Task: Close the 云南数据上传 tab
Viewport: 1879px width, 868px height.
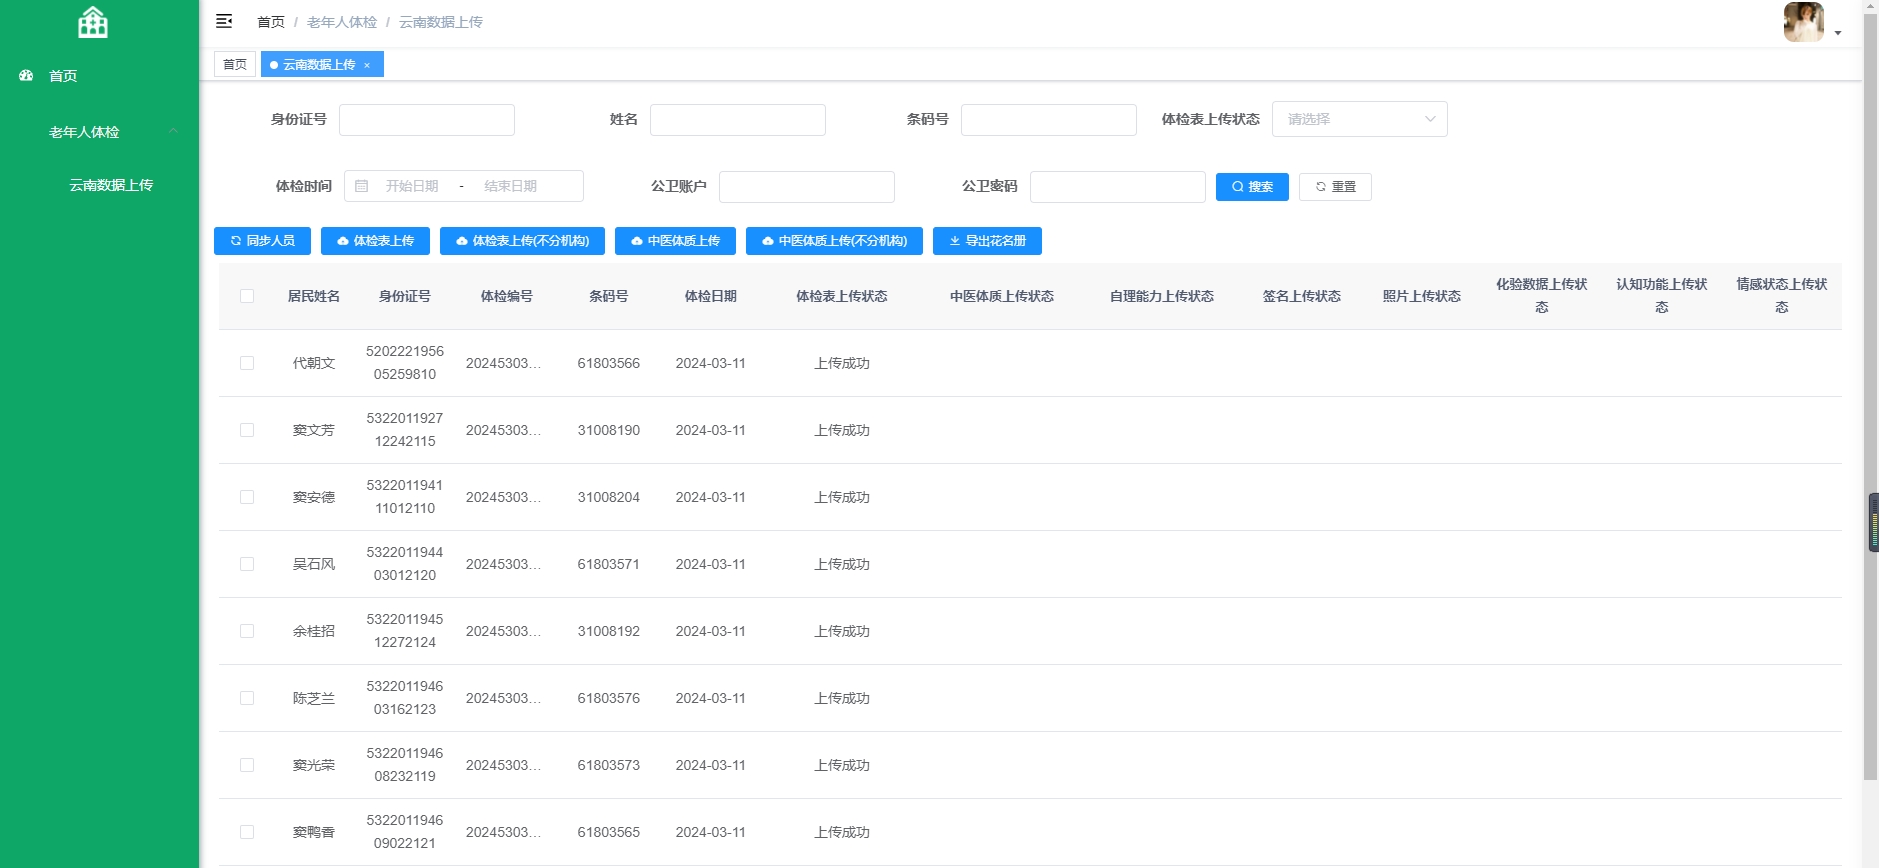Action: (x=367, y=65)
